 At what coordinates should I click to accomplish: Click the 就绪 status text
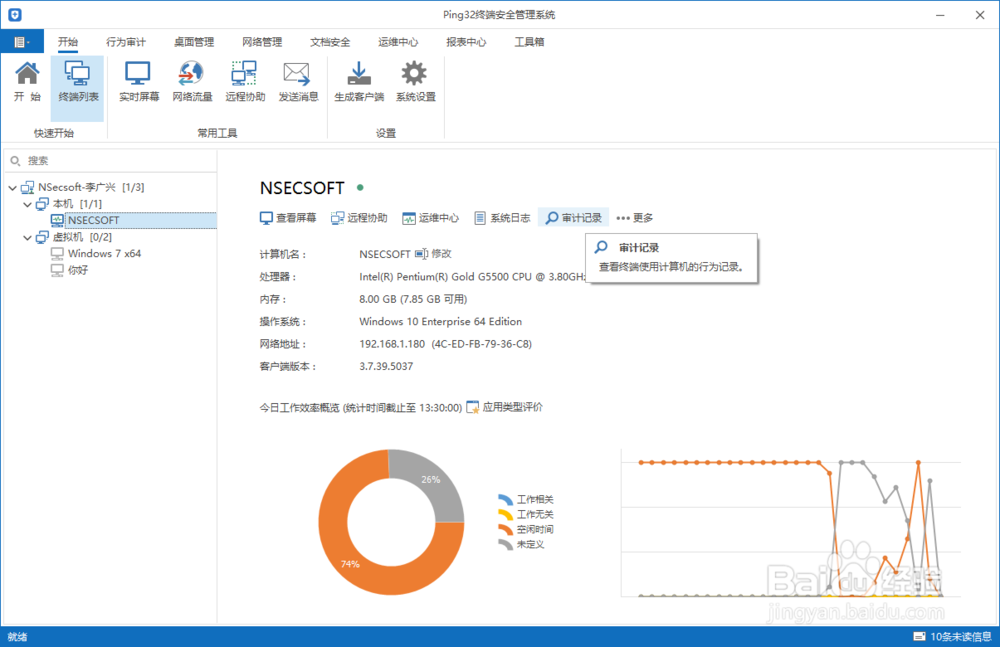pyautogui.click(x=17, y=637)
